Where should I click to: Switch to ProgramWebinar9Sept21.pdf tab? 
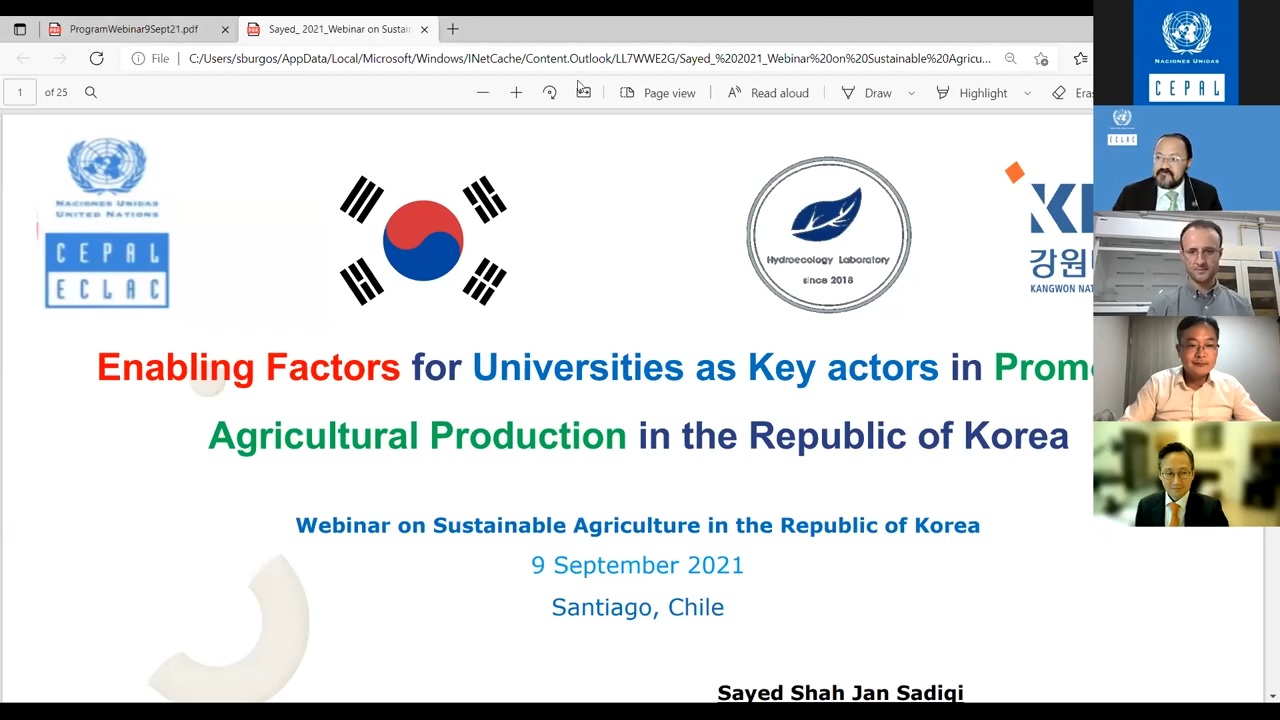pos(133,29)
